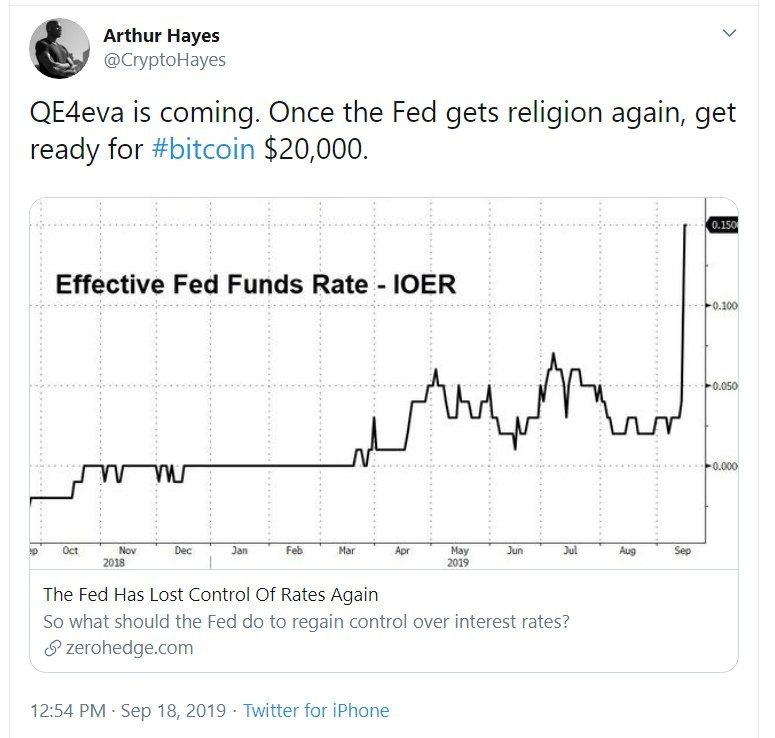Click the tweet text QE4eva is coming
775x738 pixels.
pos(145,113)
